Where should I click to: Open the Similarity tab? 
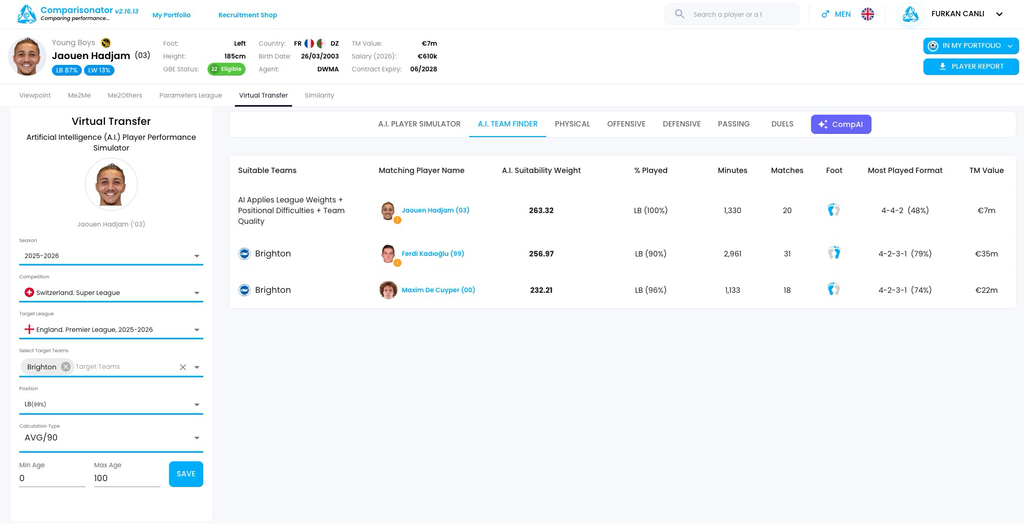click(x=319, y=95)
